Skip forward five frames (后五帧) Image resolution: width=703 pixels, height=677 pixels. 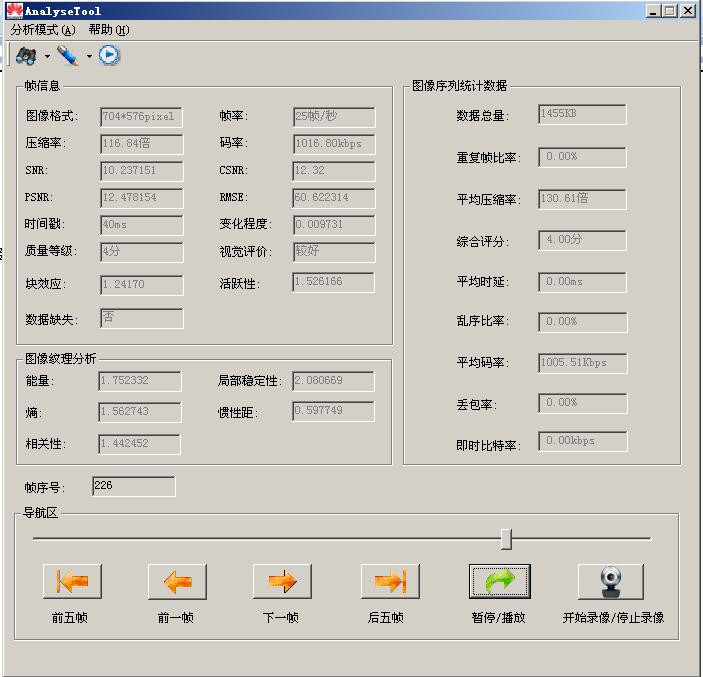389,581
